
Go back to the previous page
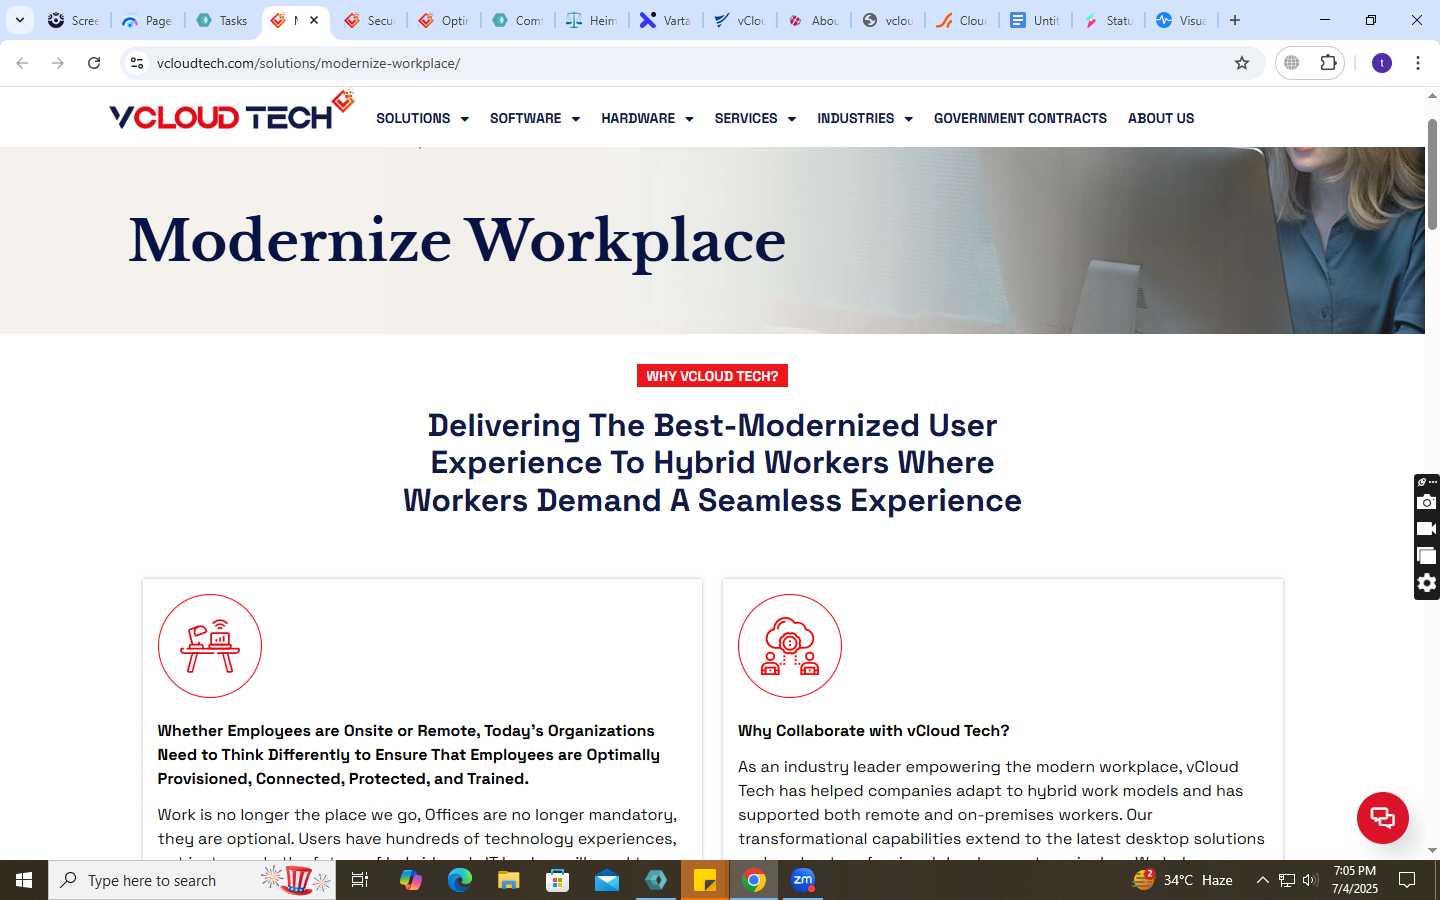pyautogui.click(x=22, y=63)
